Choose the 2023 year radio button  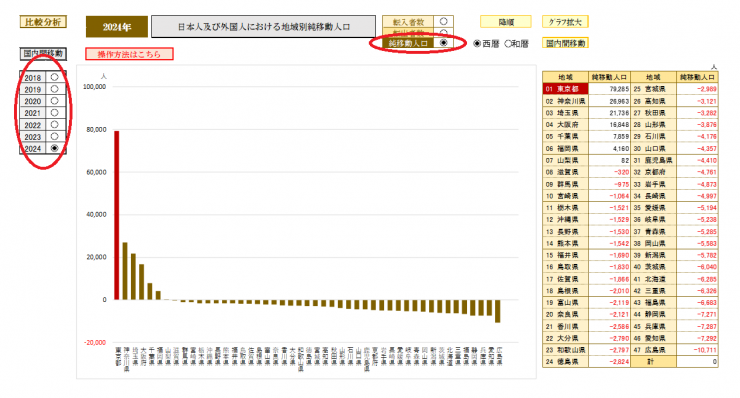[x=55, y=136]
